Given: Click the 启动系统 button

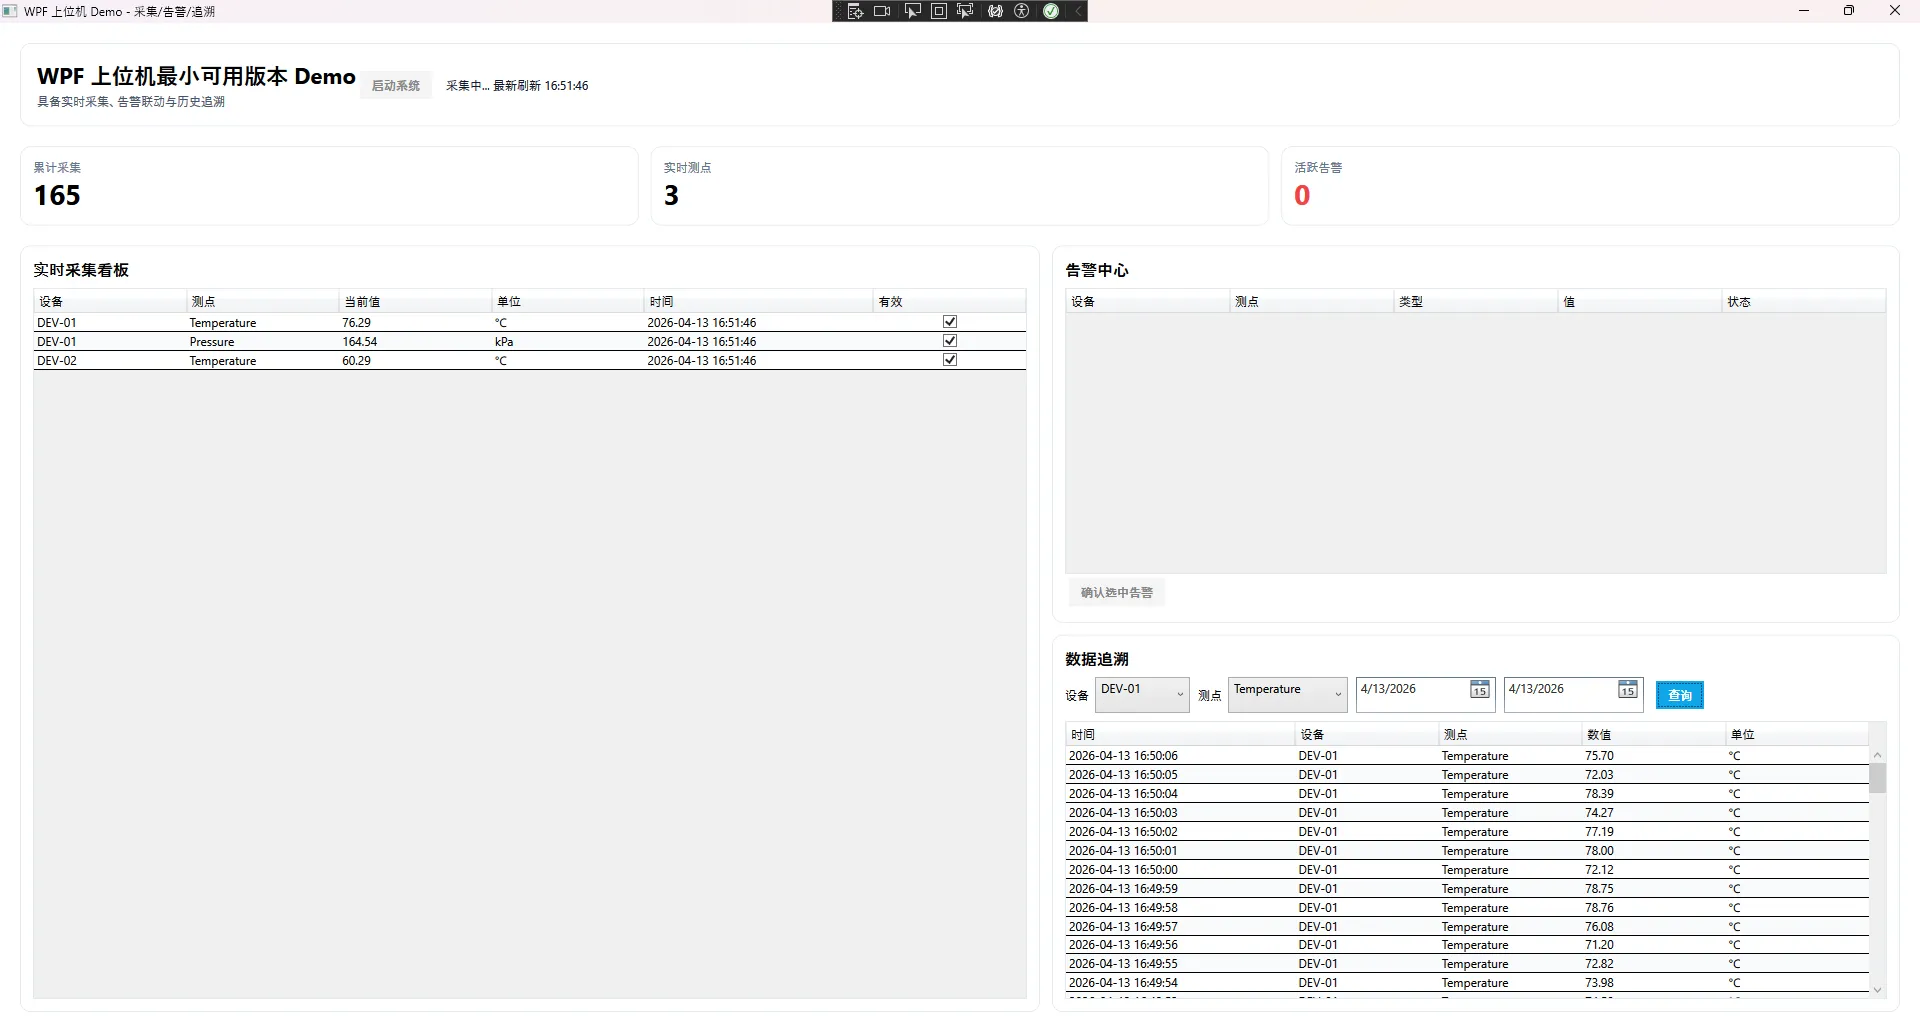Looking at the screenshot, I should pos(396,86).
